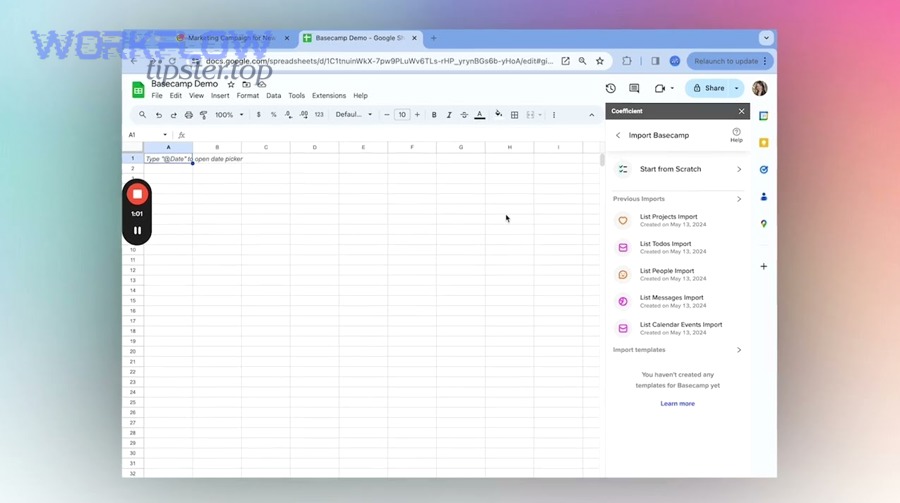Open the Extensions menu
Screen dimensions: 900x503
329,96
